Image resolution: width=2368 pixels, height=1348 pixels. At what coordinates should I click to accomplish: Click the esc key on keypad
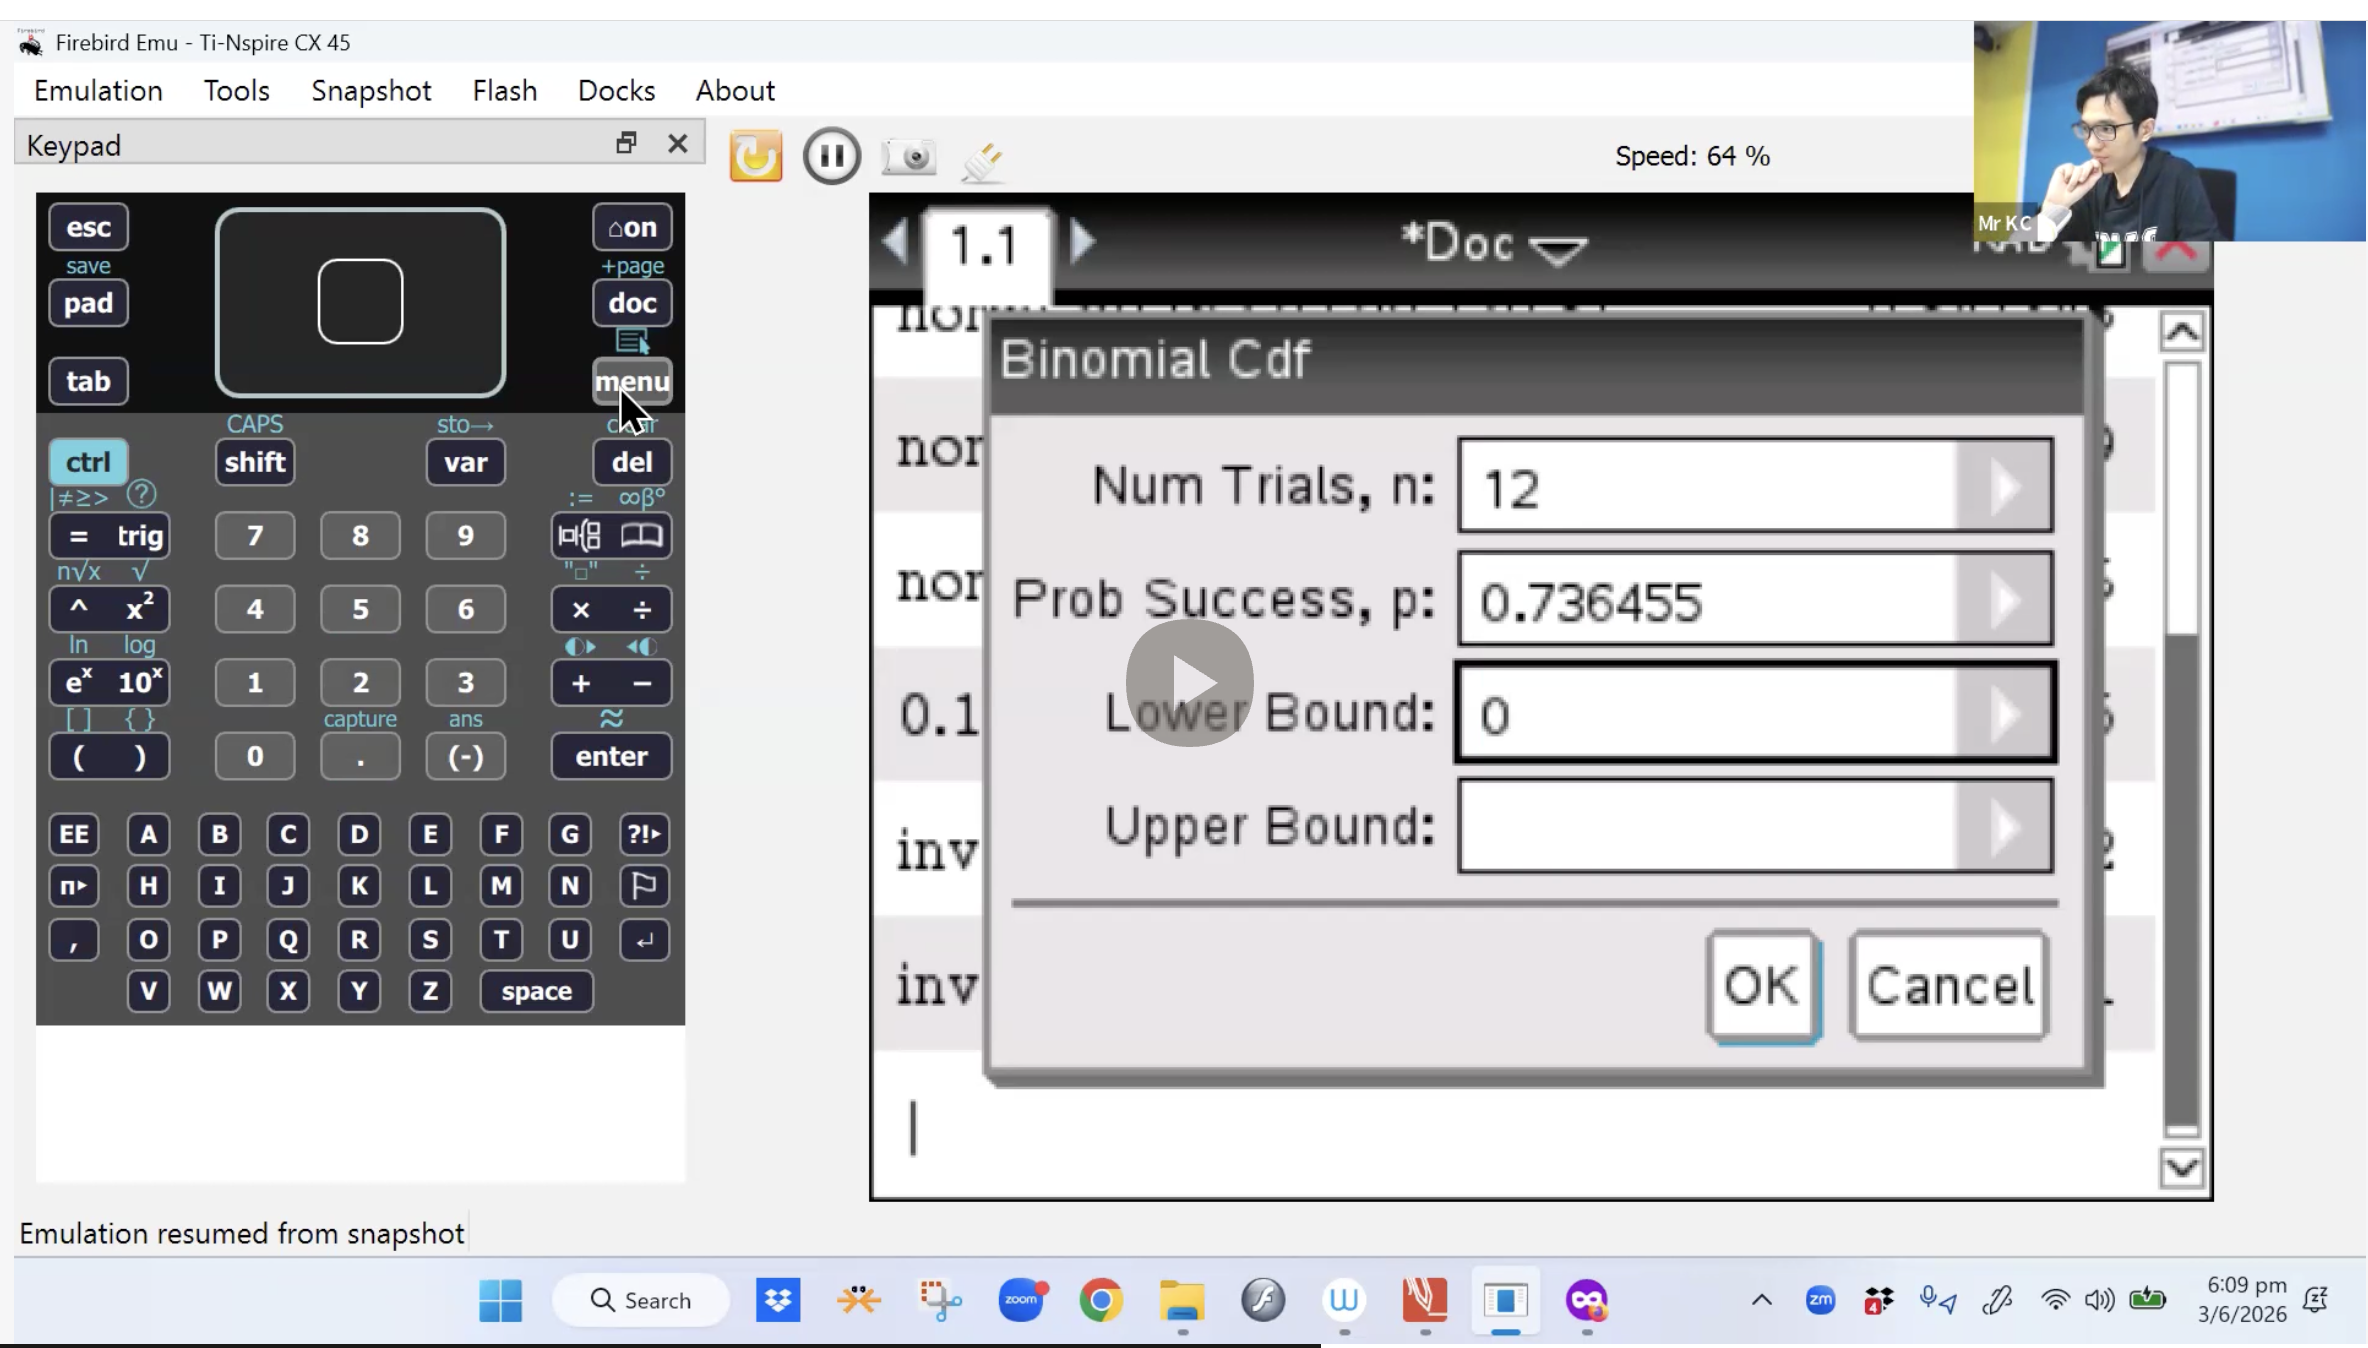[x=88, y=227]
